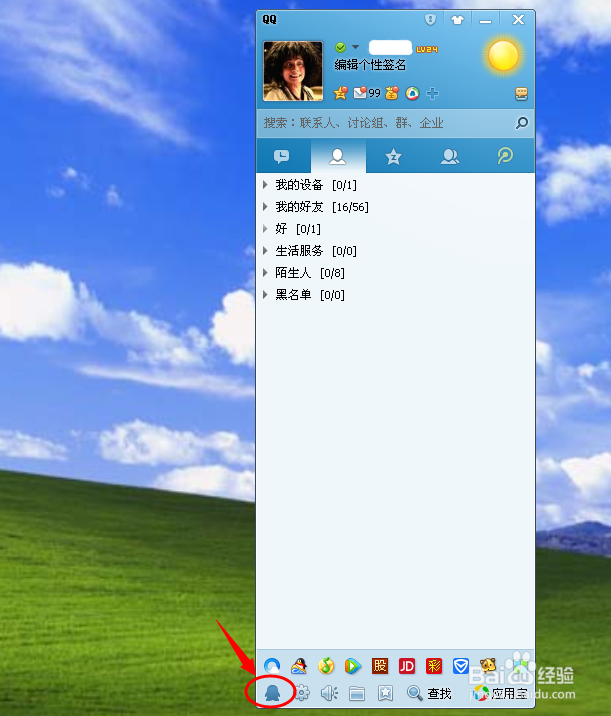Click the 查找 find button

[x=429, y=693]
